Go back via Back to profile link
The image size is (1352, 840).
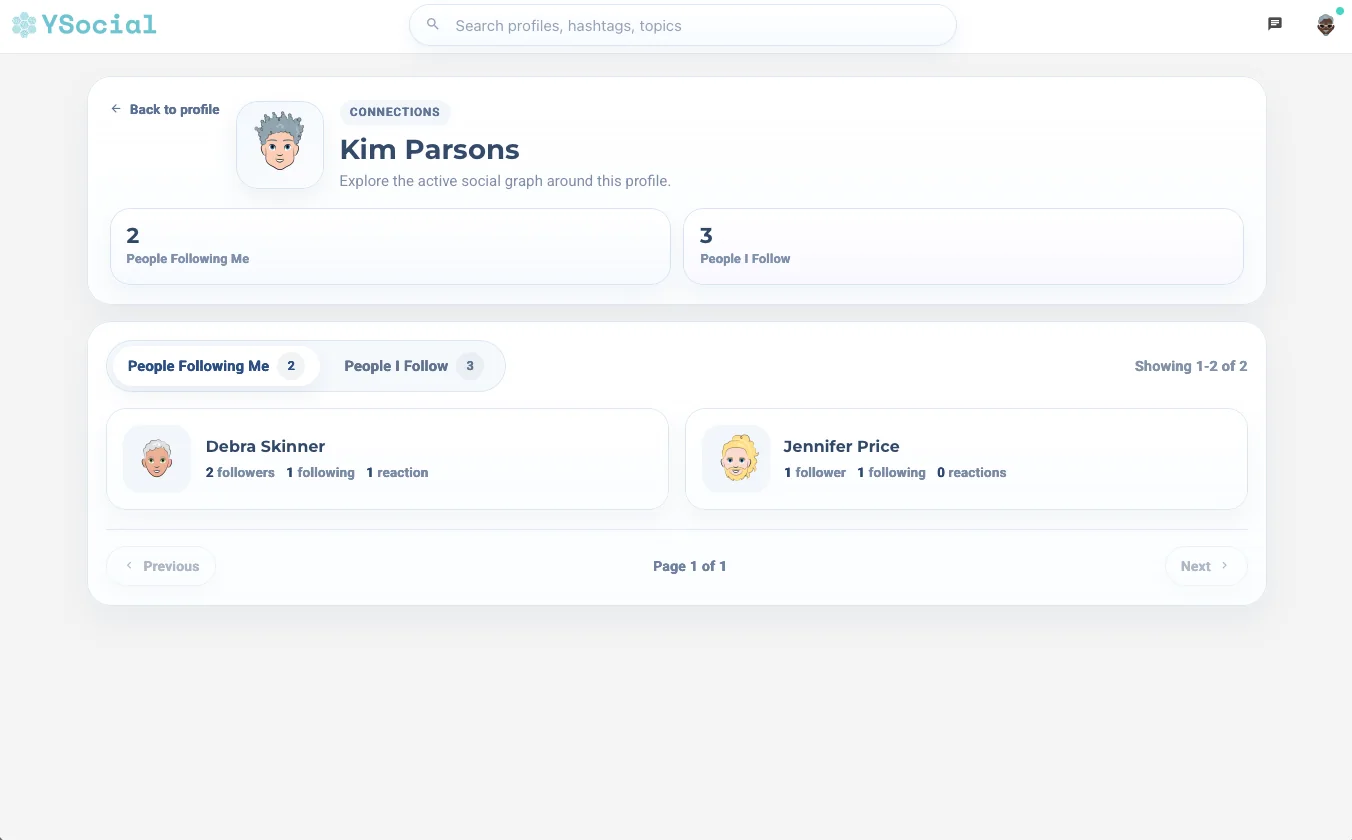[x=165, y=109]
